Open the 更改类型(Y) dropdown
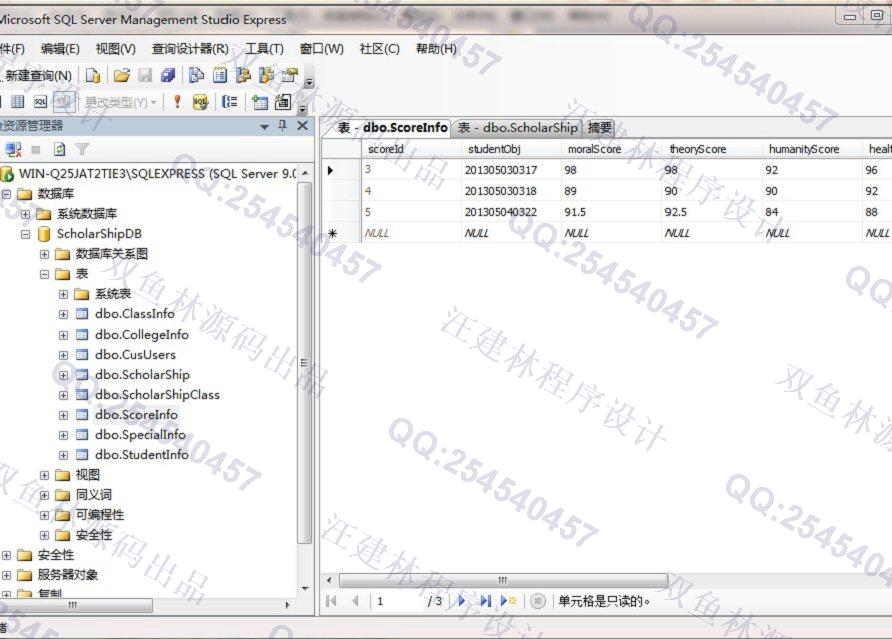This screenshot has width=892, height=639. tap(120, 102)
